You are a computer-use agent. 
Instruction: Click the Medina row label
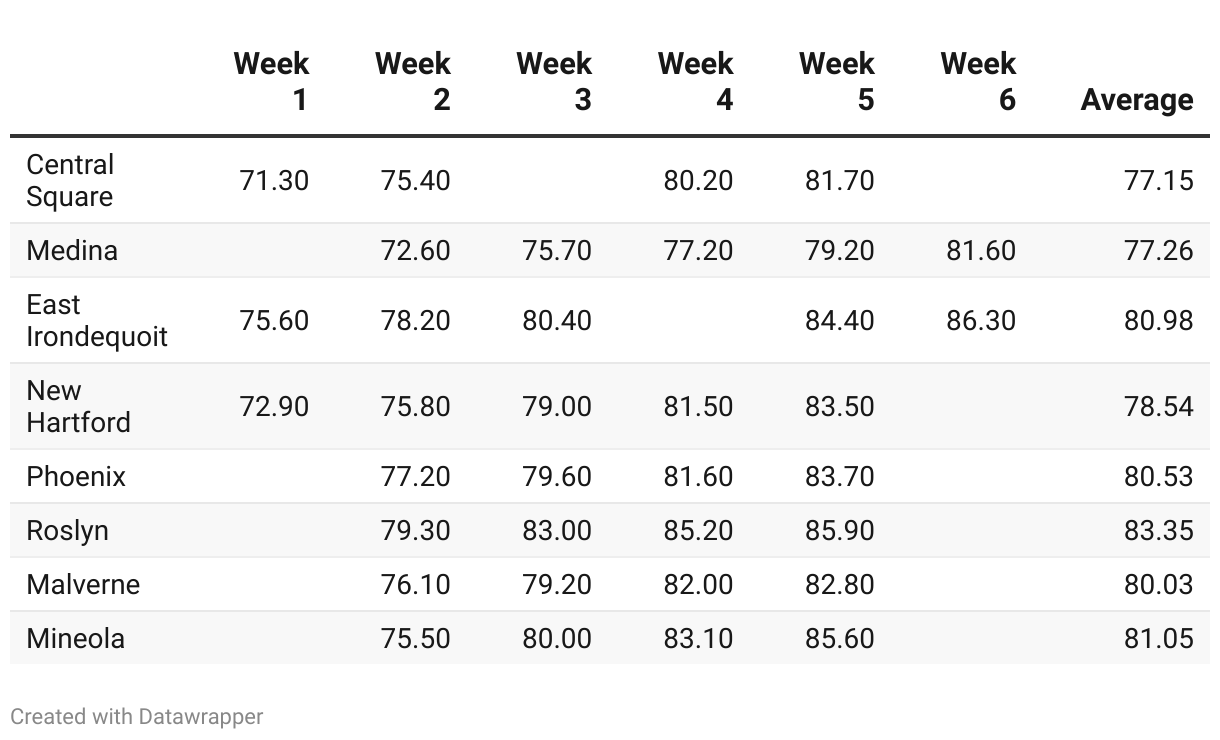(x=72, y=250)
